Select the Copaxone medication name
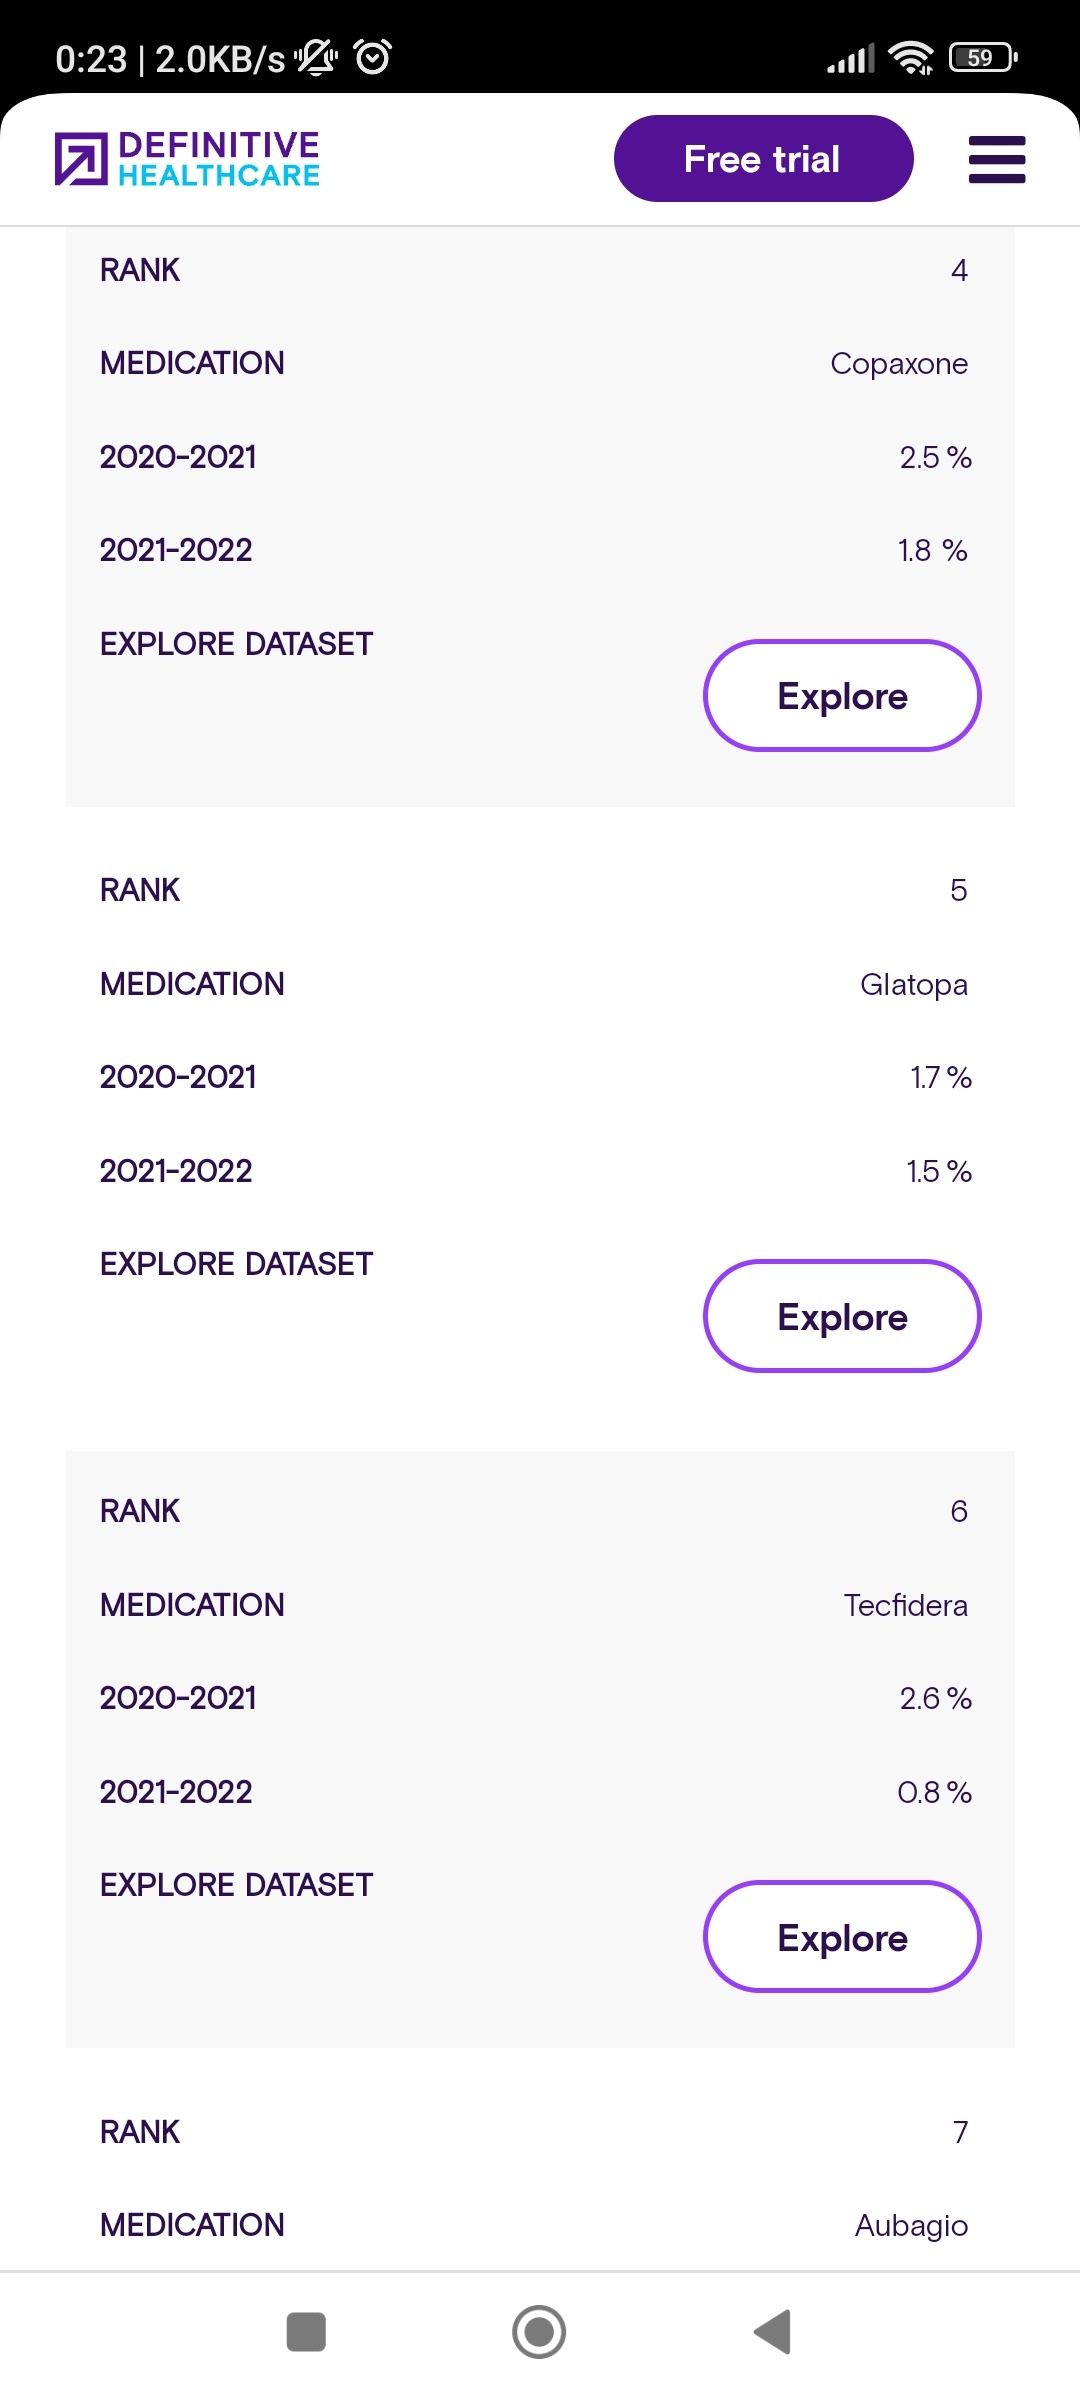 [898, 364]
